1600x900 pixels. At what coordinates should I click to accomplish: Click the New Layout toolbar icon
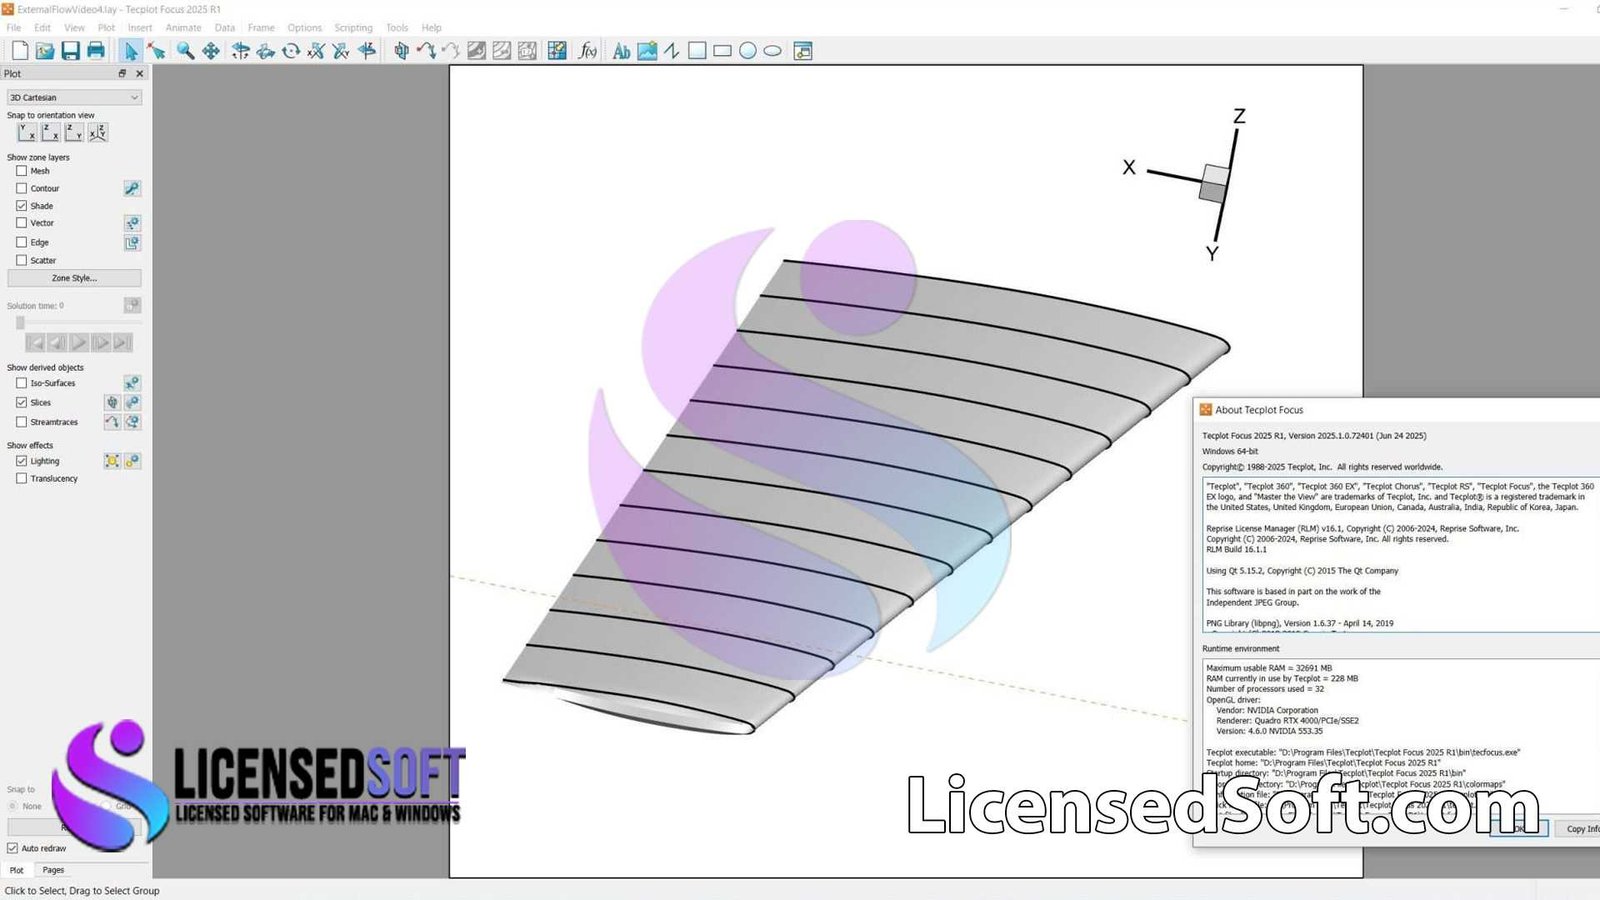click(20, 50)
